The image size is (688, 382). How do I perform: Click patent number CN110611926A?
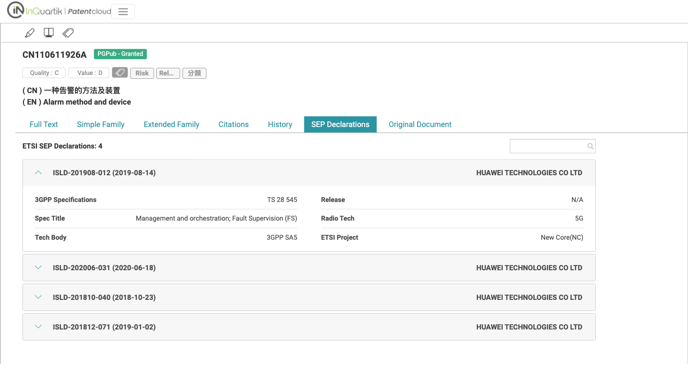click(54, 55)
